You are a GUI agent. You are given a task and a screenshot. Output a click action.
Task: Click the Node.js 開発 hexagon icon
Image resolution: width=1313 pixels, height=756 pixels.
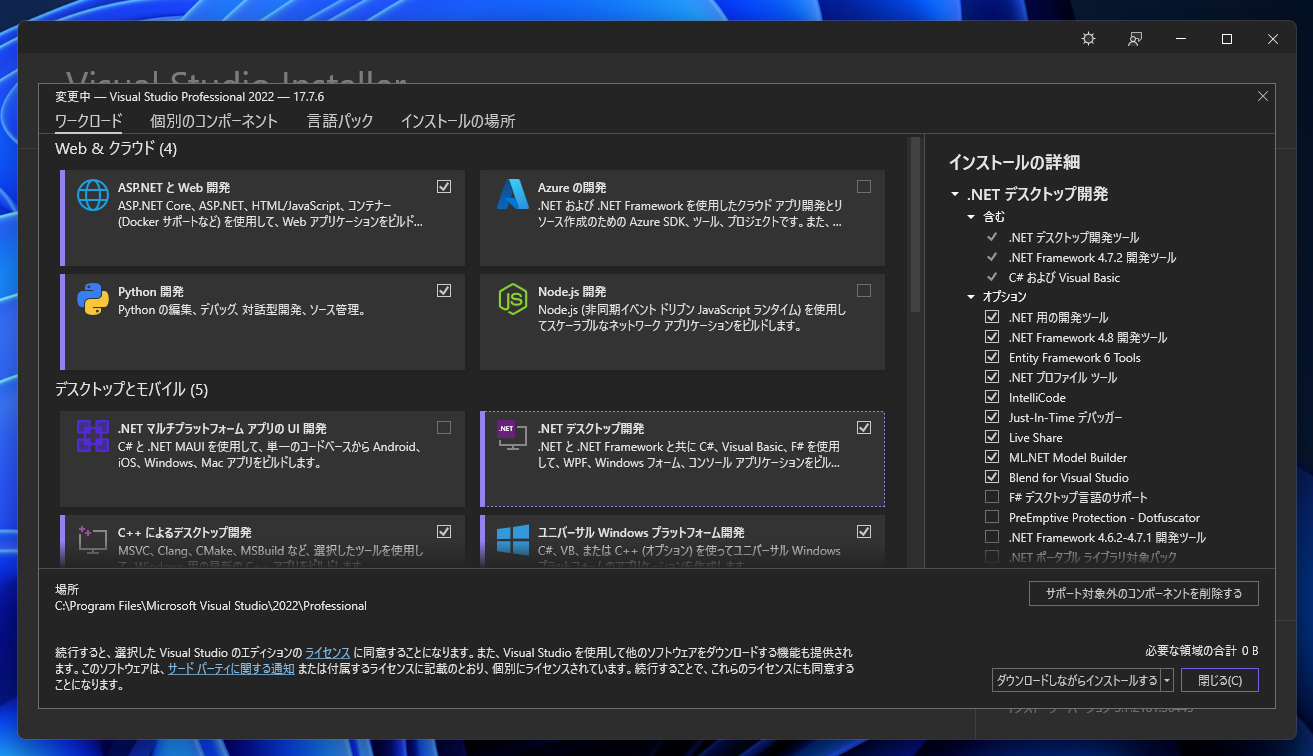pos(512,300)
